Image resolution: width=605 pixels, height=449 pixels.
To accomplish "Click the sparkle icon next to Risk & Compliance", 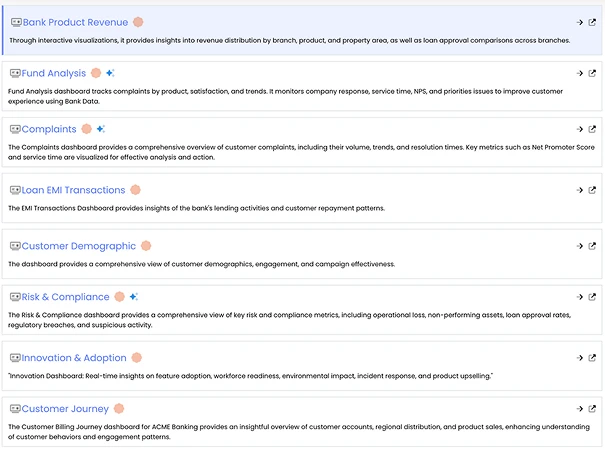I will coord(134,297).
